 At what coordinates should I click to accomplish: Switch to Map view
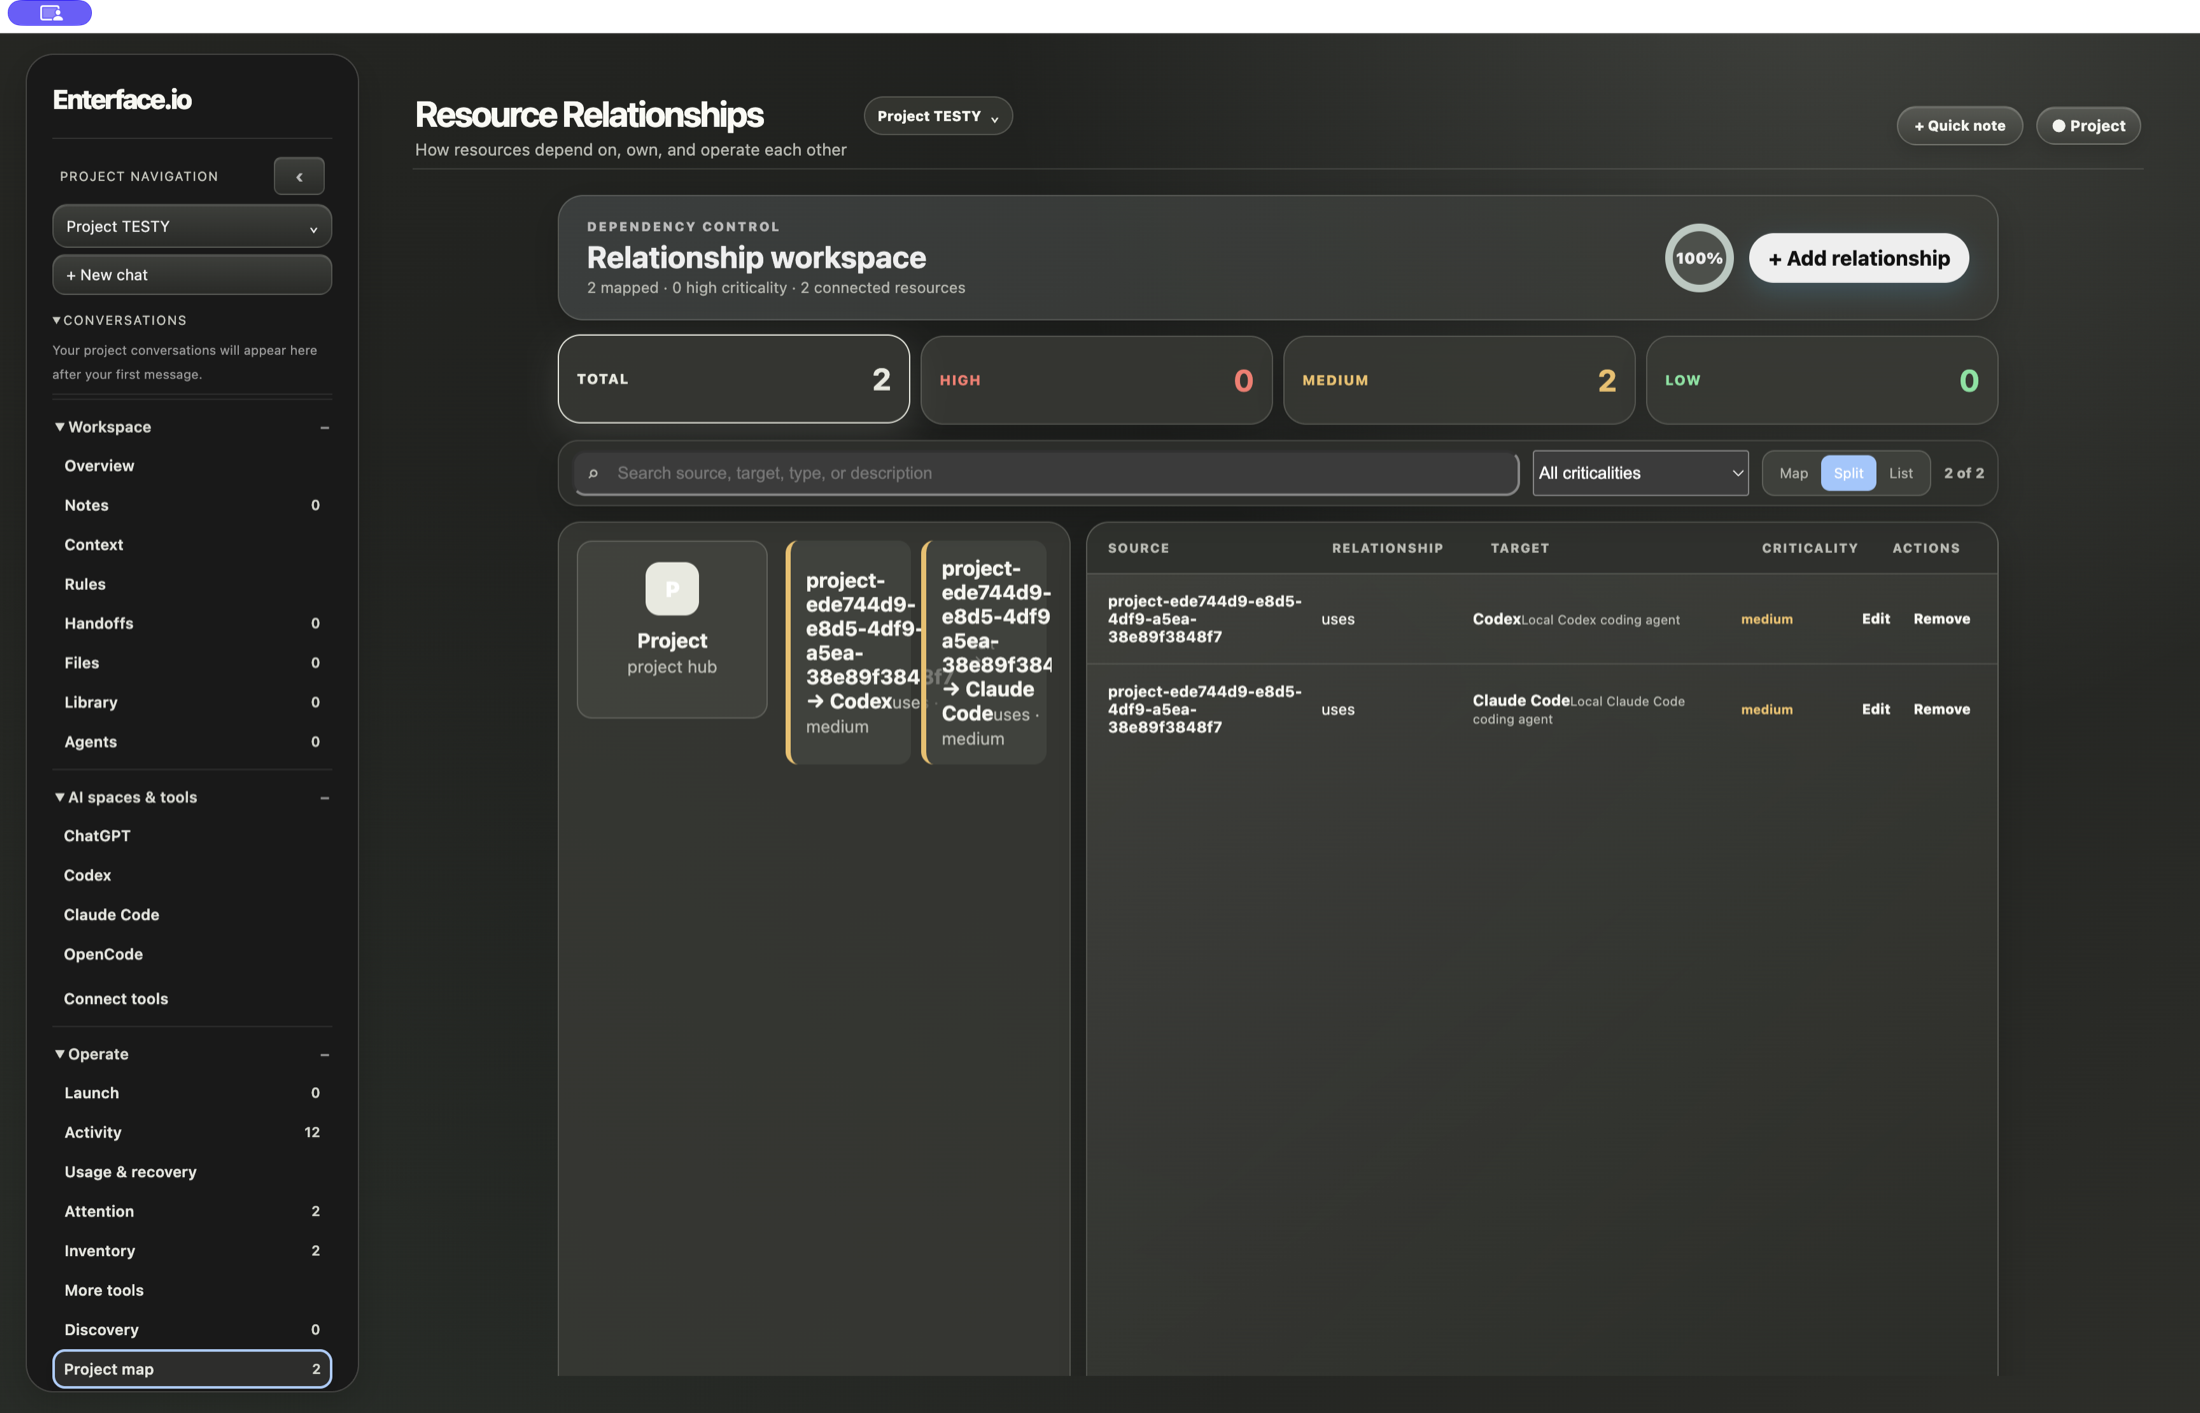(x=1794, y=473)
